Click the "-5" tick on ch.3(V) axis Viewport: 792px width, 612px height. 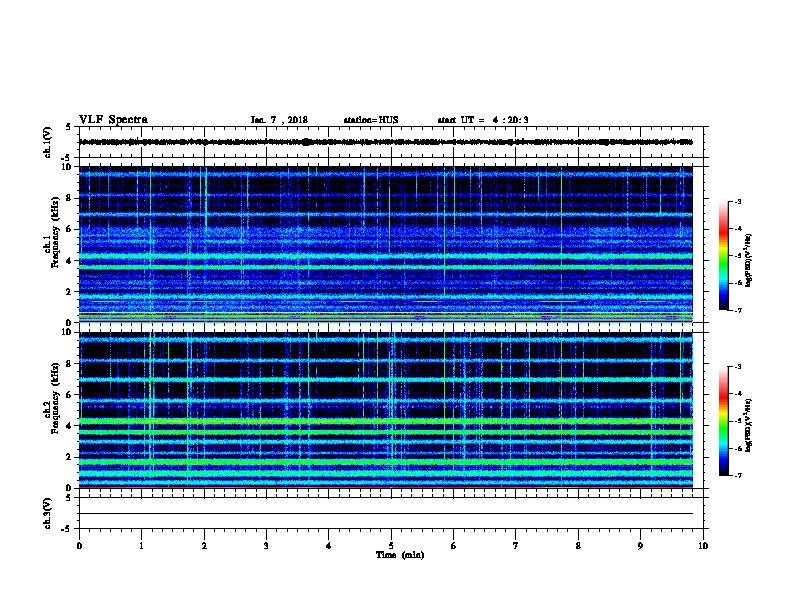[x=67, y=529]
